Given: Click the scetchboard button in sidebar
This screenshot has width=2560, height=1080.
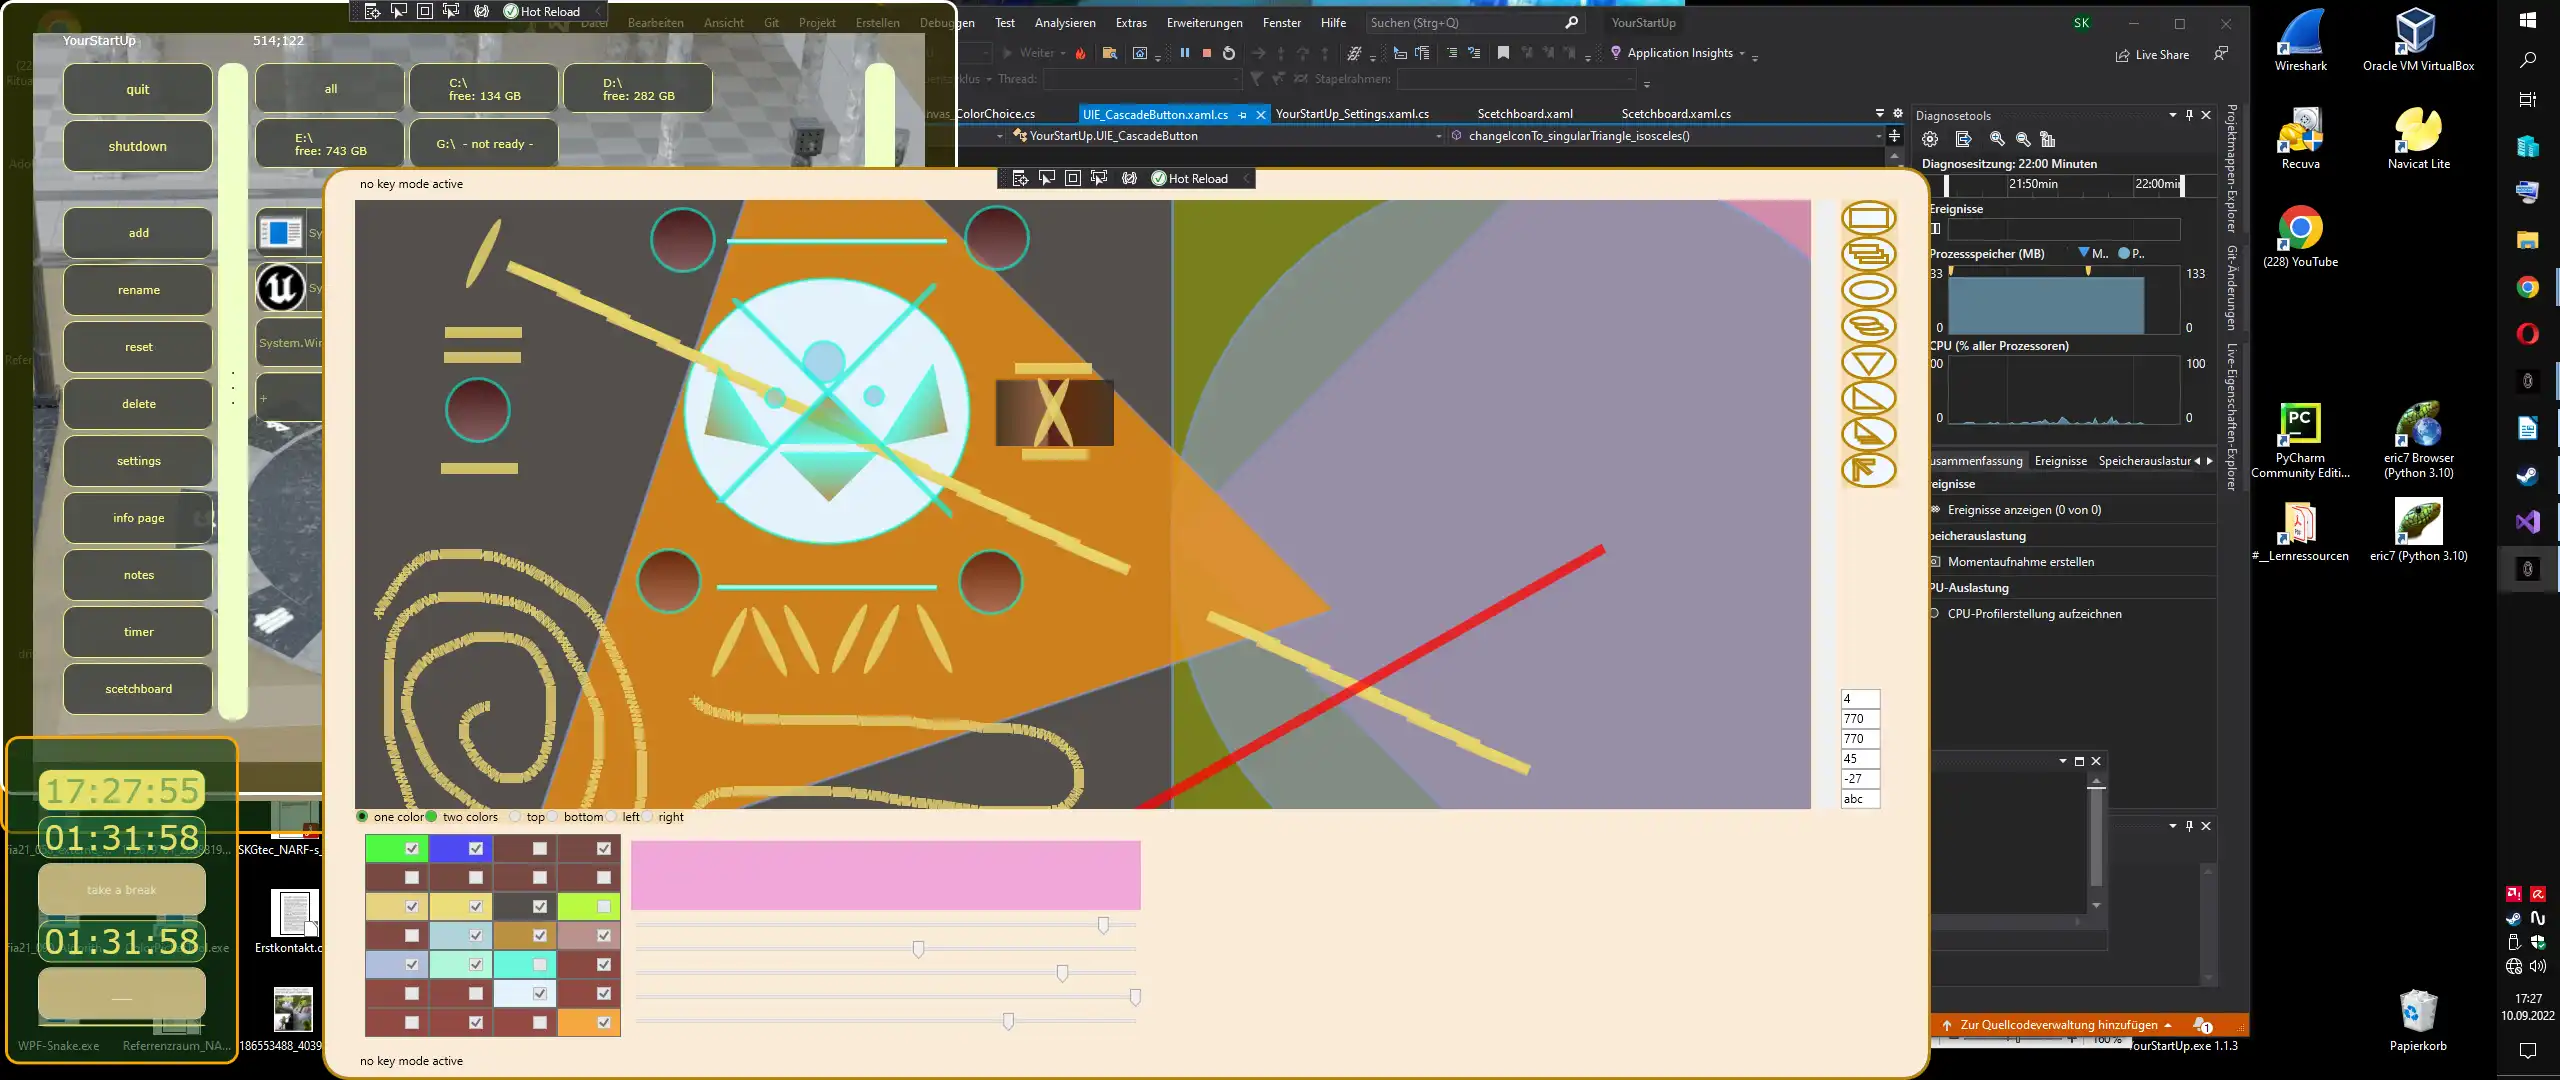Looking at the screenshot, I should (x=137, y=687).
